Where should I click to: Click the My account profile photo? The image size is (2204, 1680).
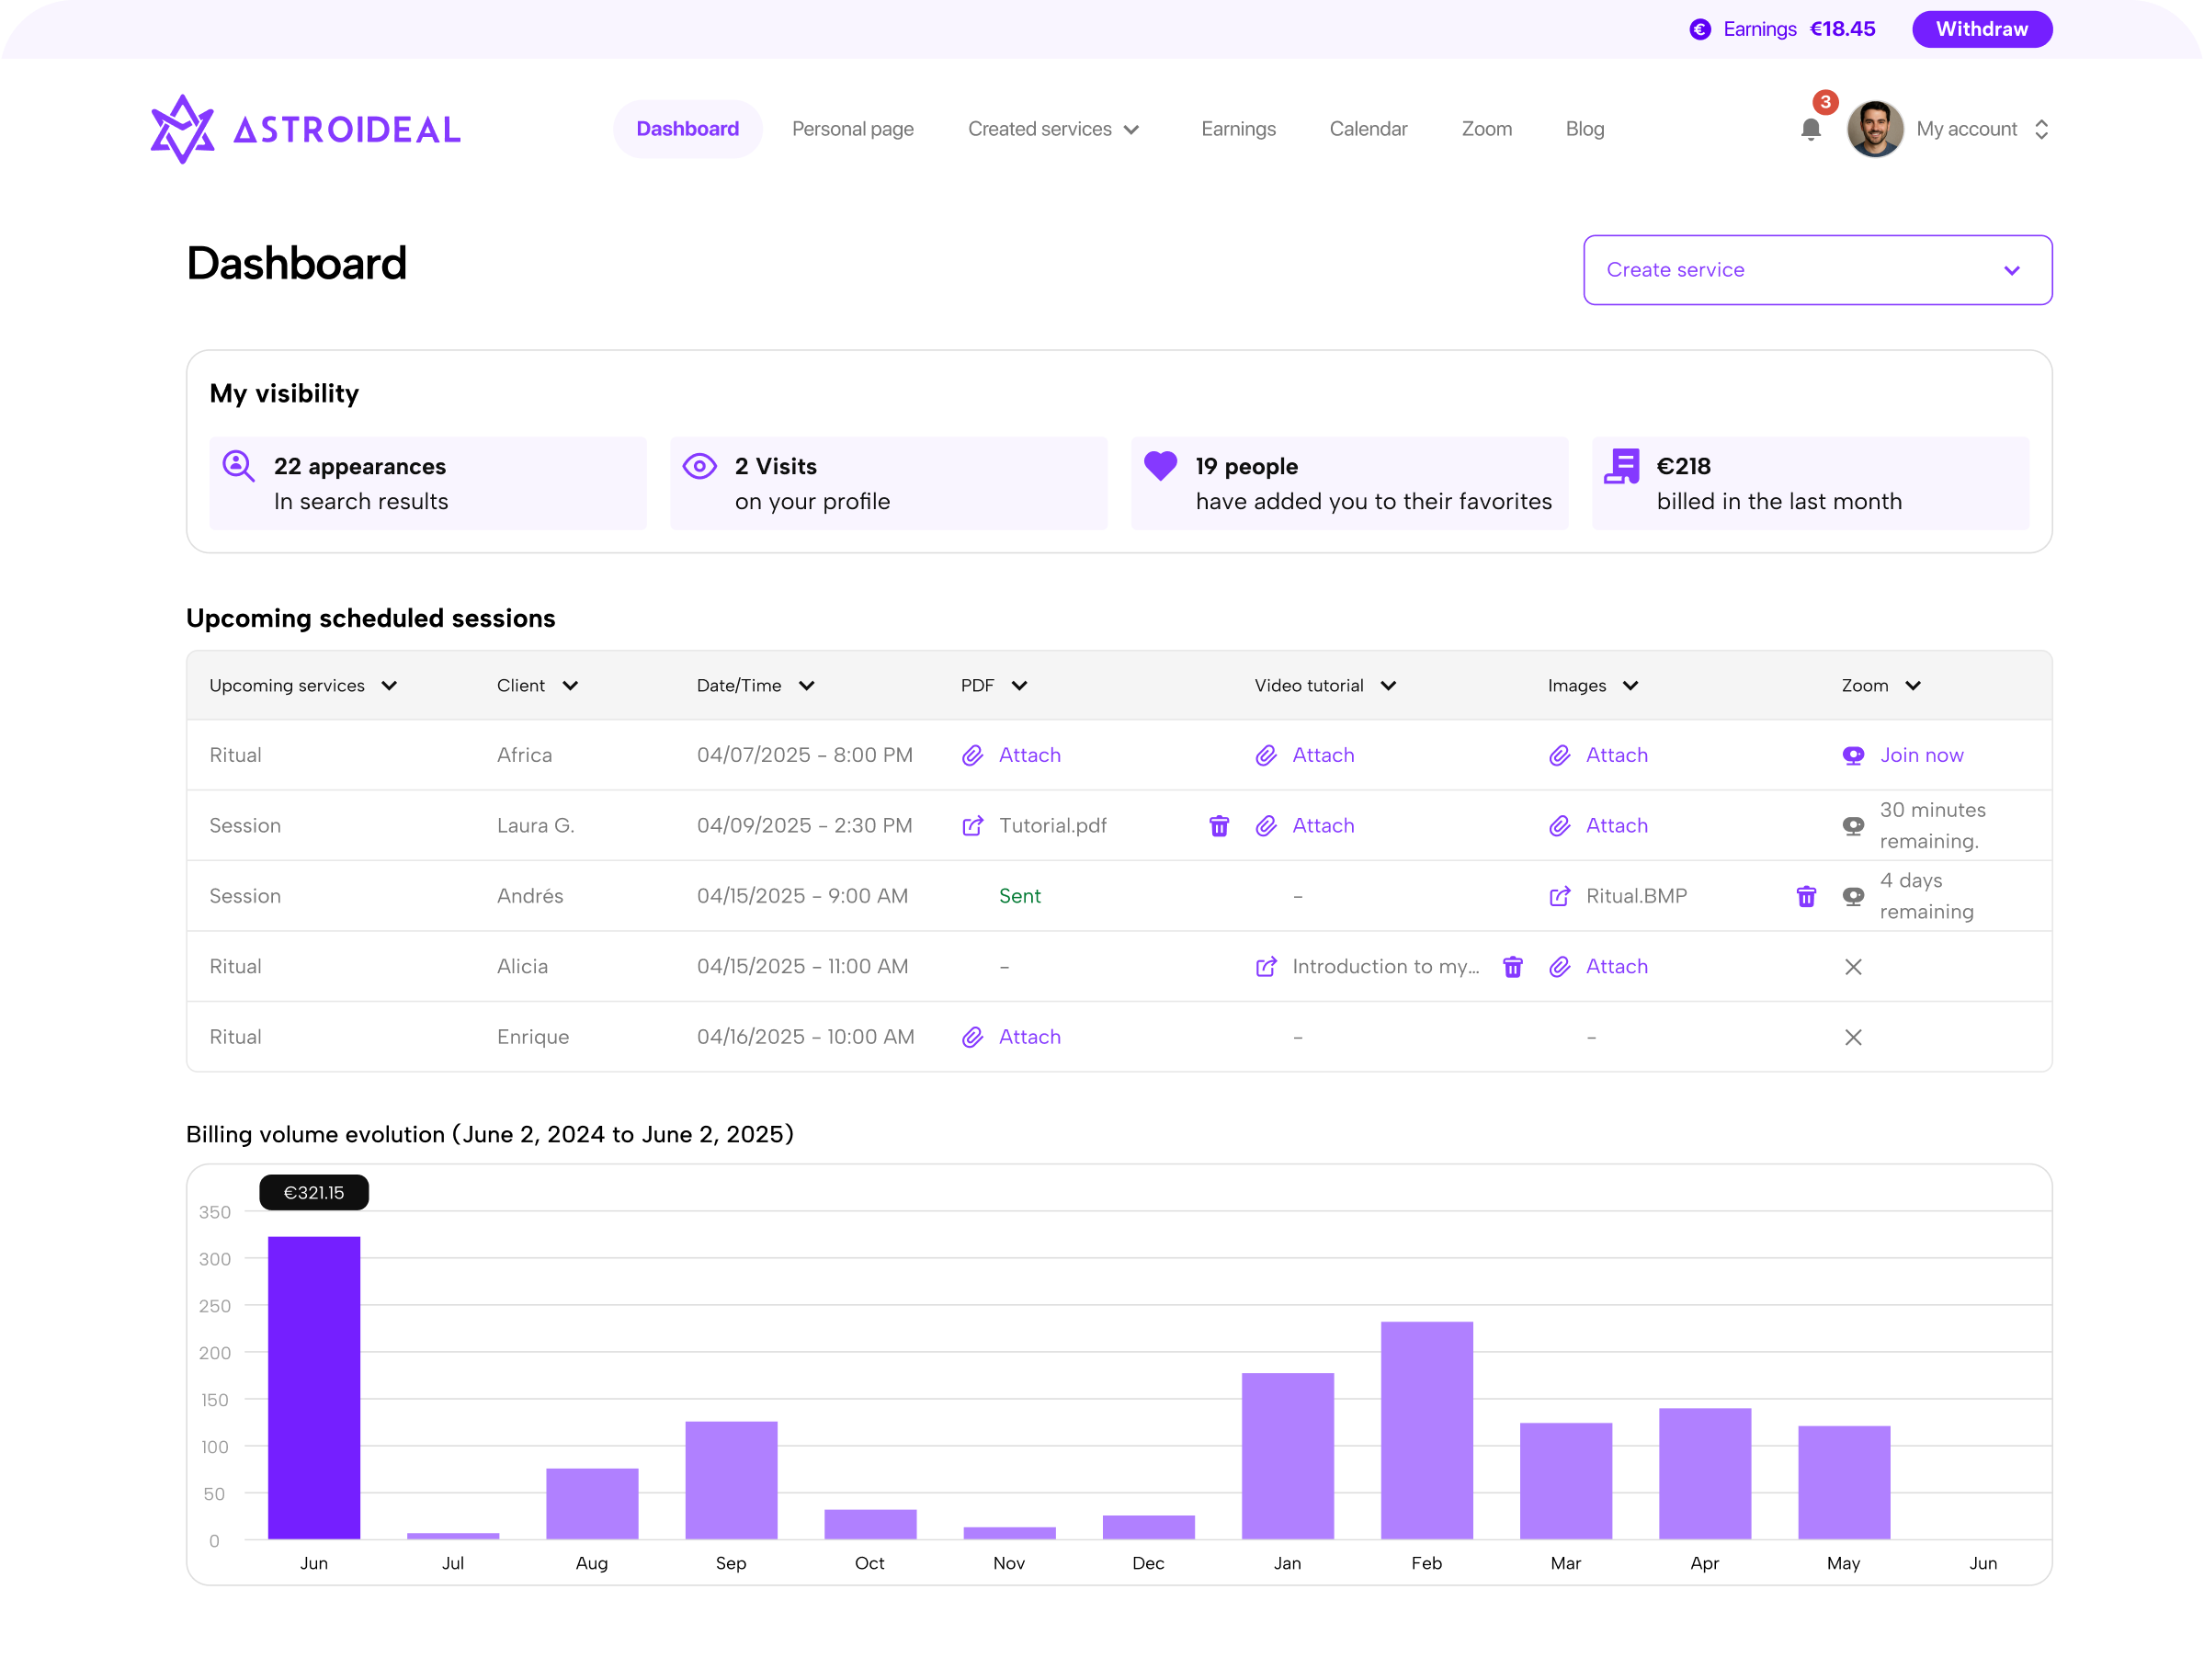(1874, 129)
